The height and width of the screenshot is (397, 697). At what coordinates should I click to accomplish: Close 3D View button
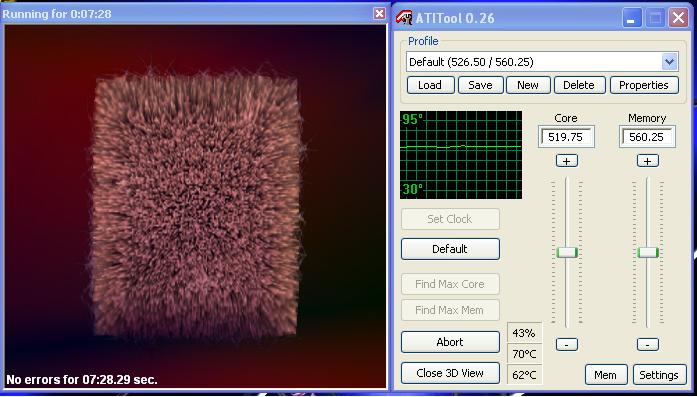tap(450, 373)
